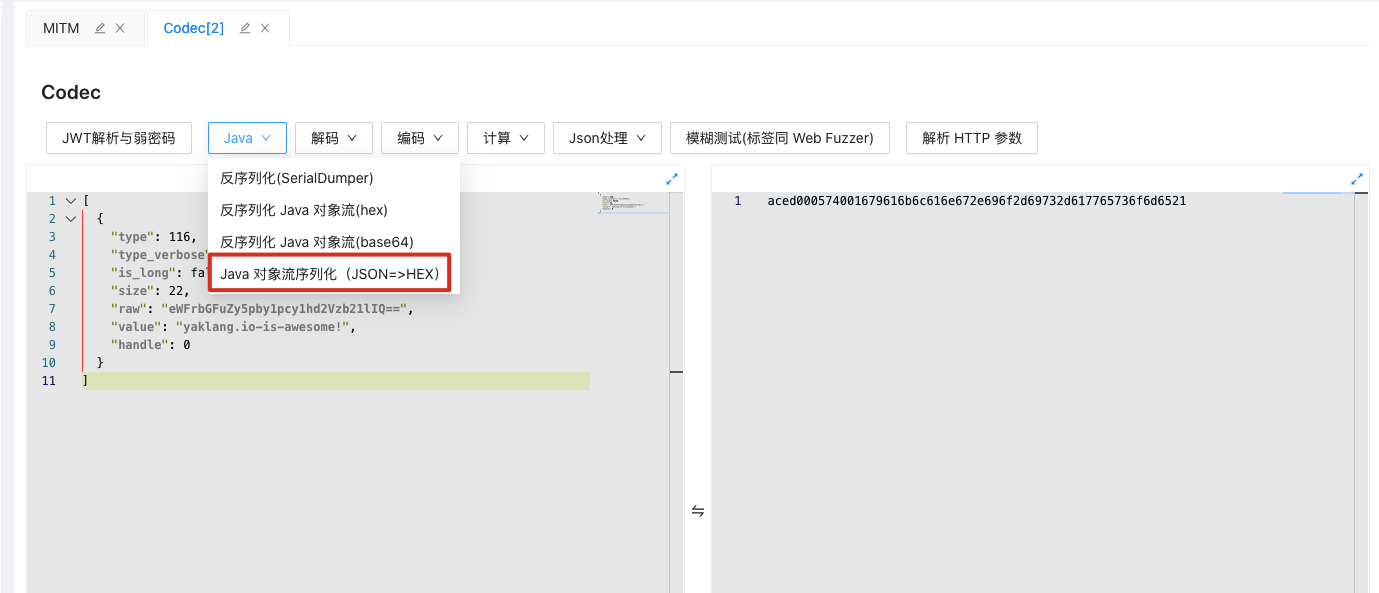The height and width of the screenshot is (593, 1379).
Task: Click the "raw" value line in editor
Action: click(263, 309)
